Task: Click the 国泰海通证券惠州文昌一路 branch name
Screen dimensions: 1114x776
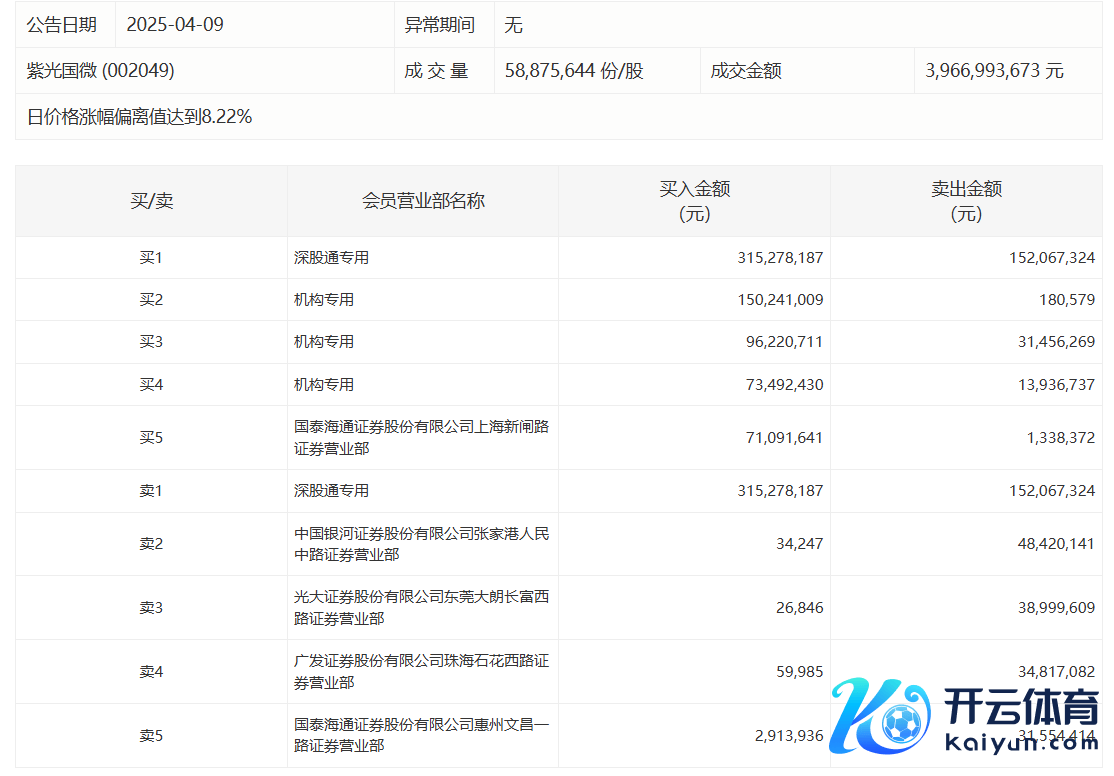Action: (421, 735)
